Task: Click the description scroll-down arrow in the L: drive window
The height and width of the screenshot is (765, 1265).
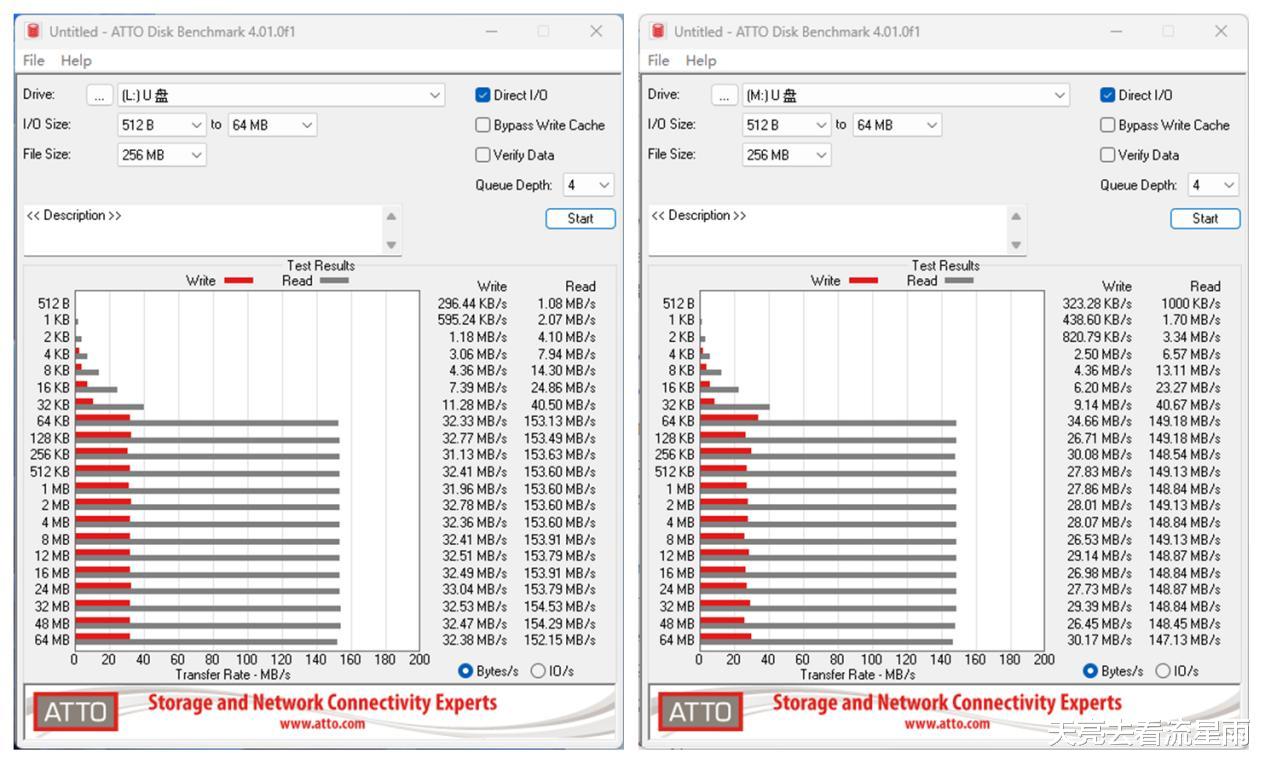Action: click(391, 245)
